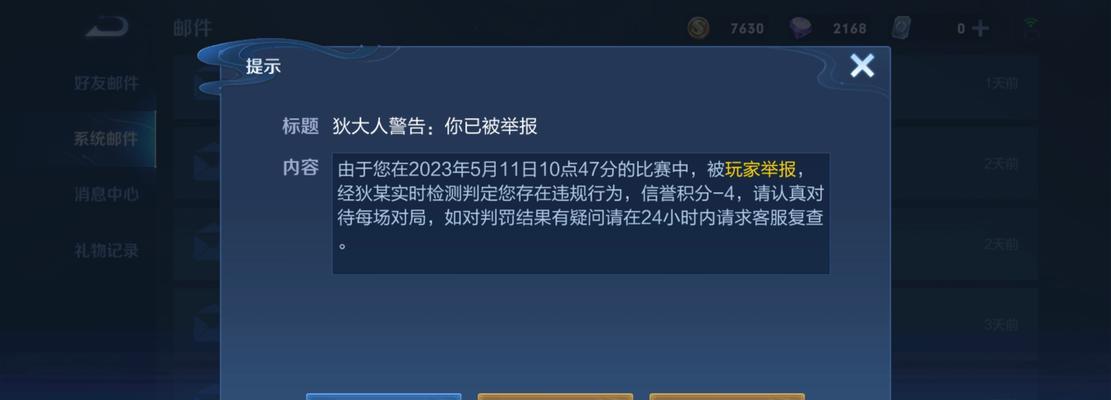Open the mail received 3天前

pyautogui.click(x=964, y=325)
